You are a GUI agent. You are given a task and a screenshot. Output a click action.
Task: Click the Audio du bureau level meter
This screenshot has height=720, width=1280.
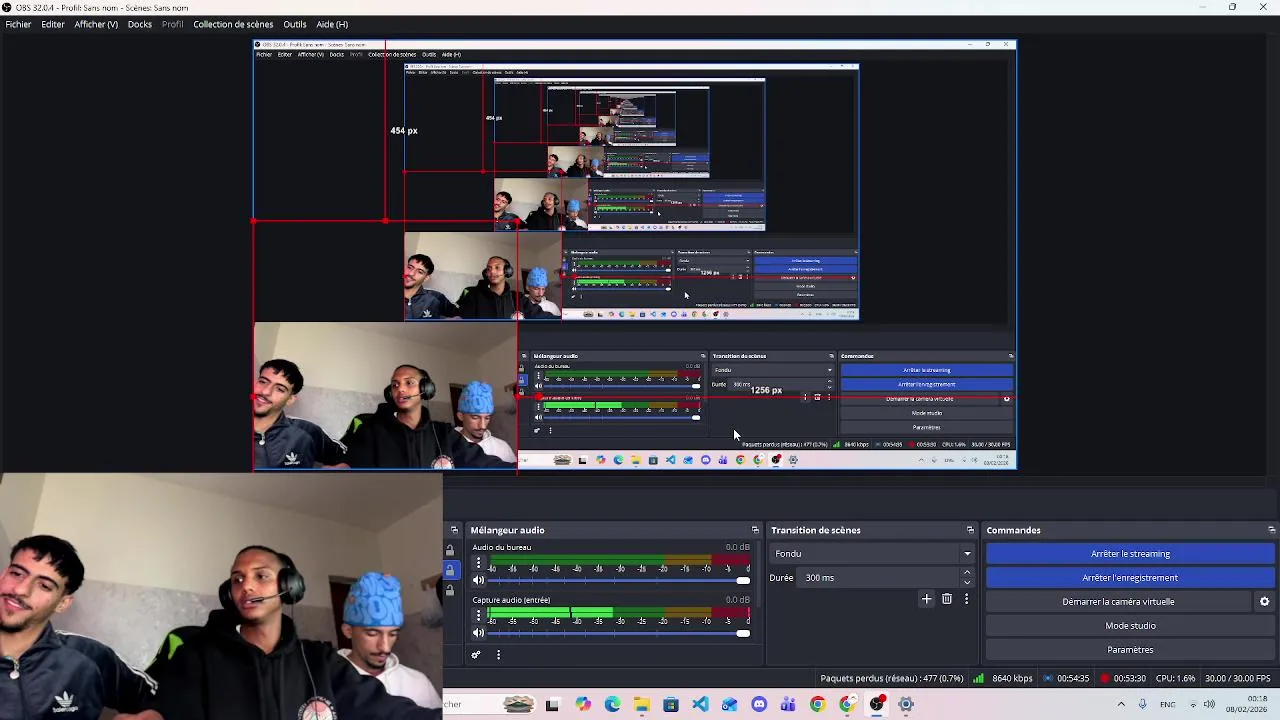coord(619,560)
